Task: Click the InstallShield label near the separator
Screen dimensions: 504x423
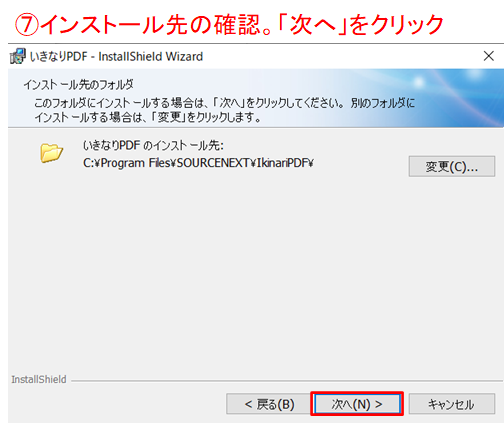Action: [x=39, y=379]
